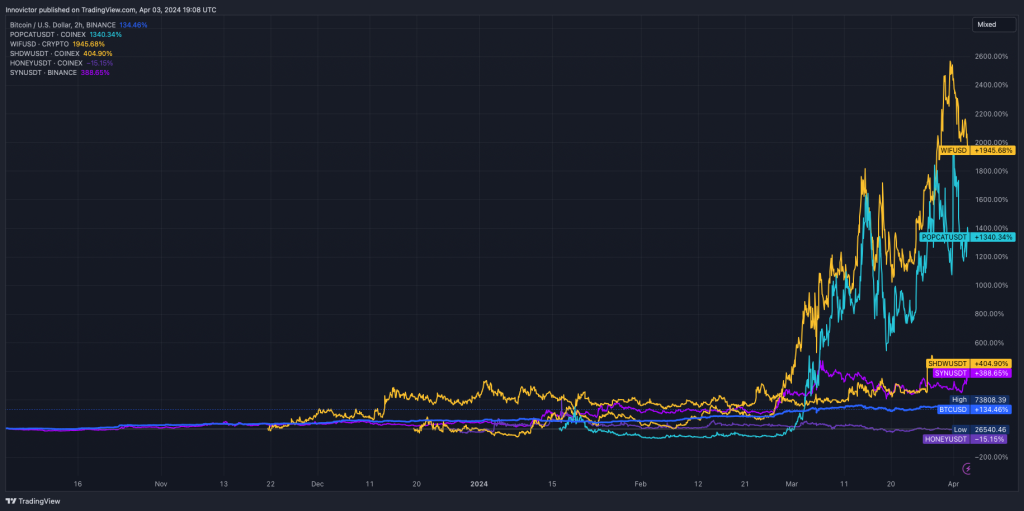Screen dimensions: 1024x511
Task: Click the WIFUSD CRYPTO legend entry
Action: click(40, 44)
